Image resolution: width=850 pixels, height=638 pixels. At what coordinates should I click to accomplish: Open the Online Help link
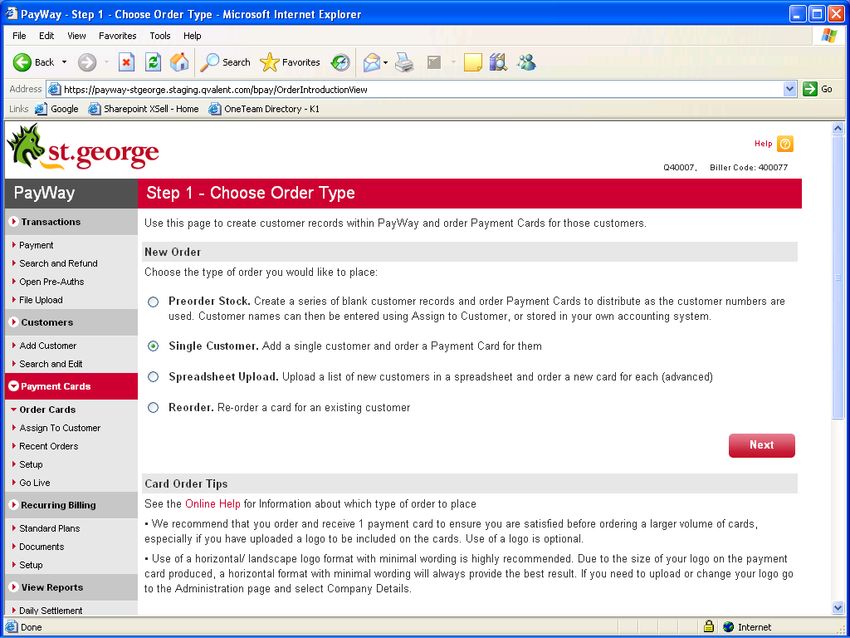pos(212,504)
